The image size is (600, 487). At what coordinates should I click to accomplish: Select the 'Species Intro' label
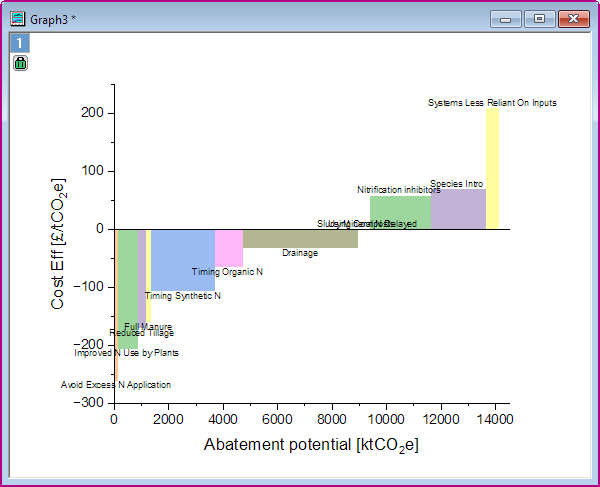[x=457, y=184]
